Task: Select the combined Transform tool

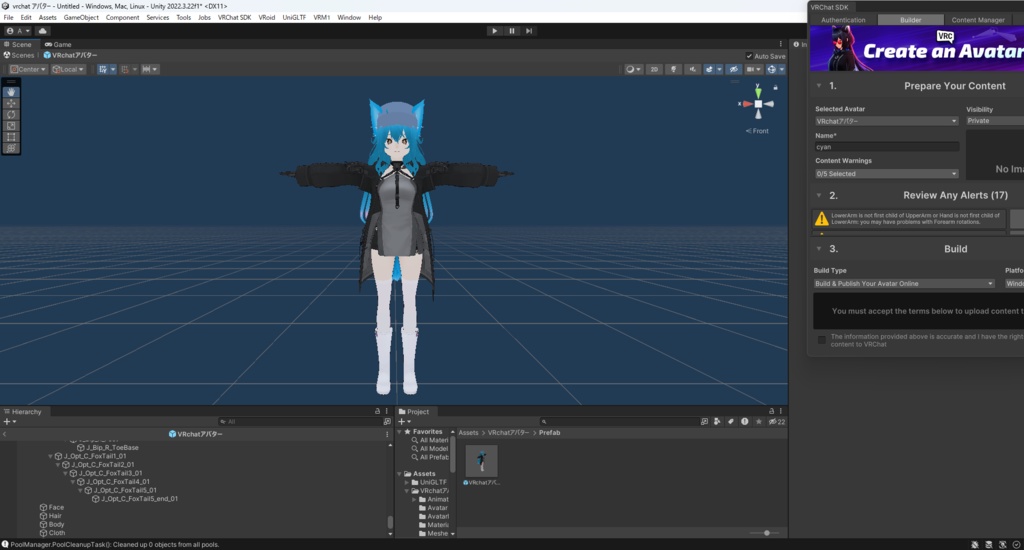Action: pos(11,148)
